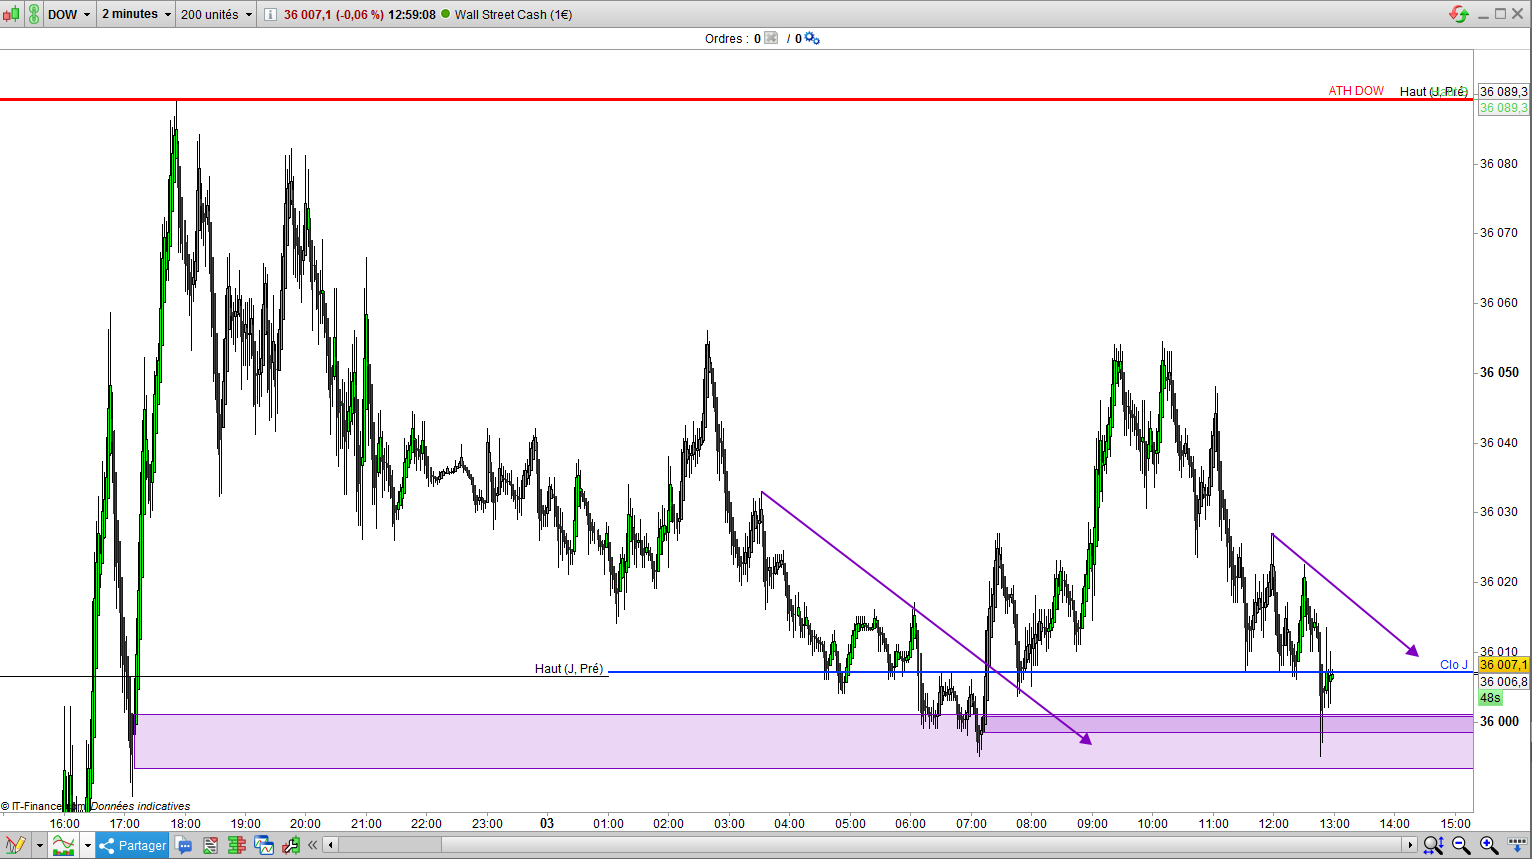Open the order settings gears icon
The width and height of the screenshot is (1532, 859).
(x=812, y=38)
